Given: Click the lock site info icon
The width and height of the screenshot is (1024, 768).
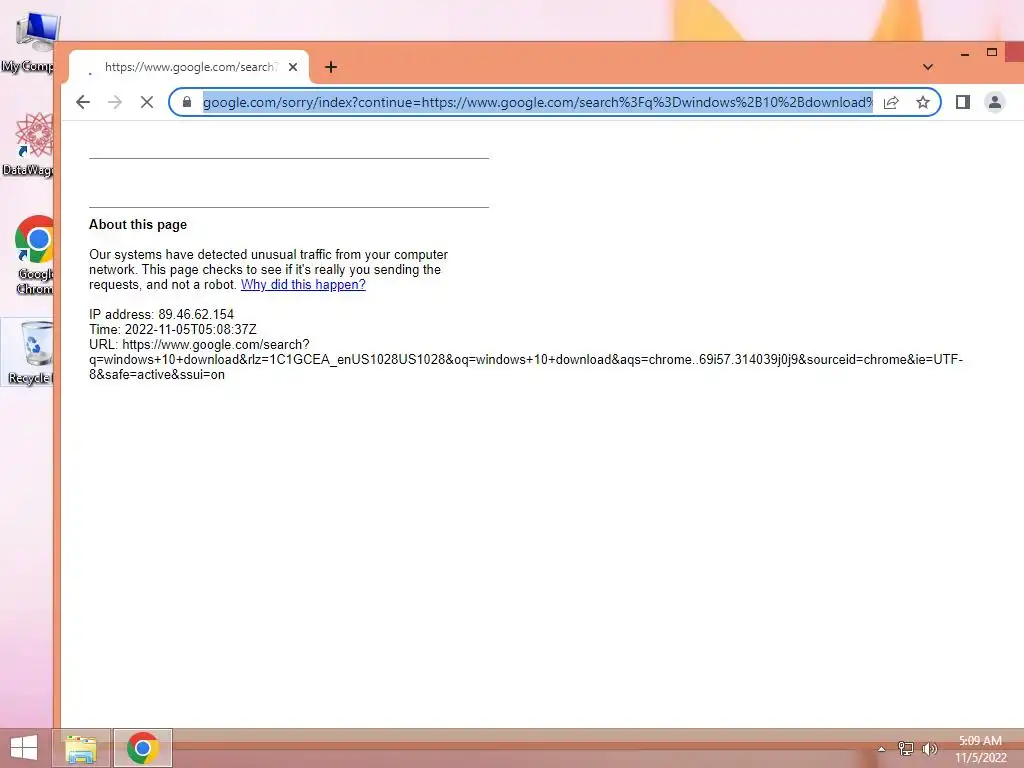Looking at the screenshot, I should [187, 102].
